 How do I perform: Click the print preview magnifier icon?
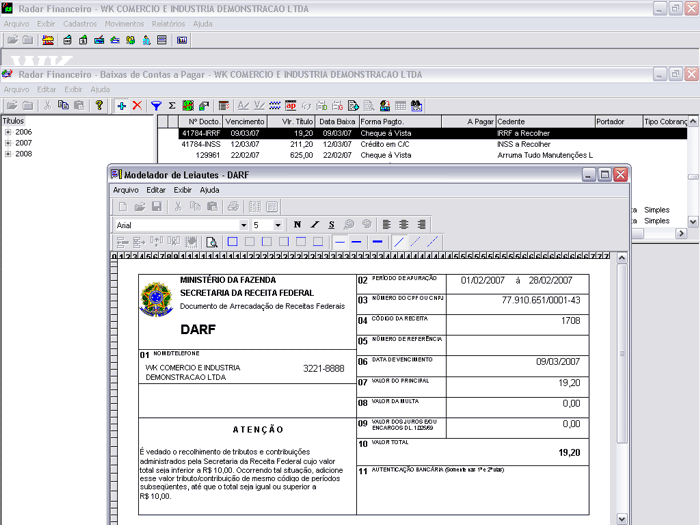(211, 242)
